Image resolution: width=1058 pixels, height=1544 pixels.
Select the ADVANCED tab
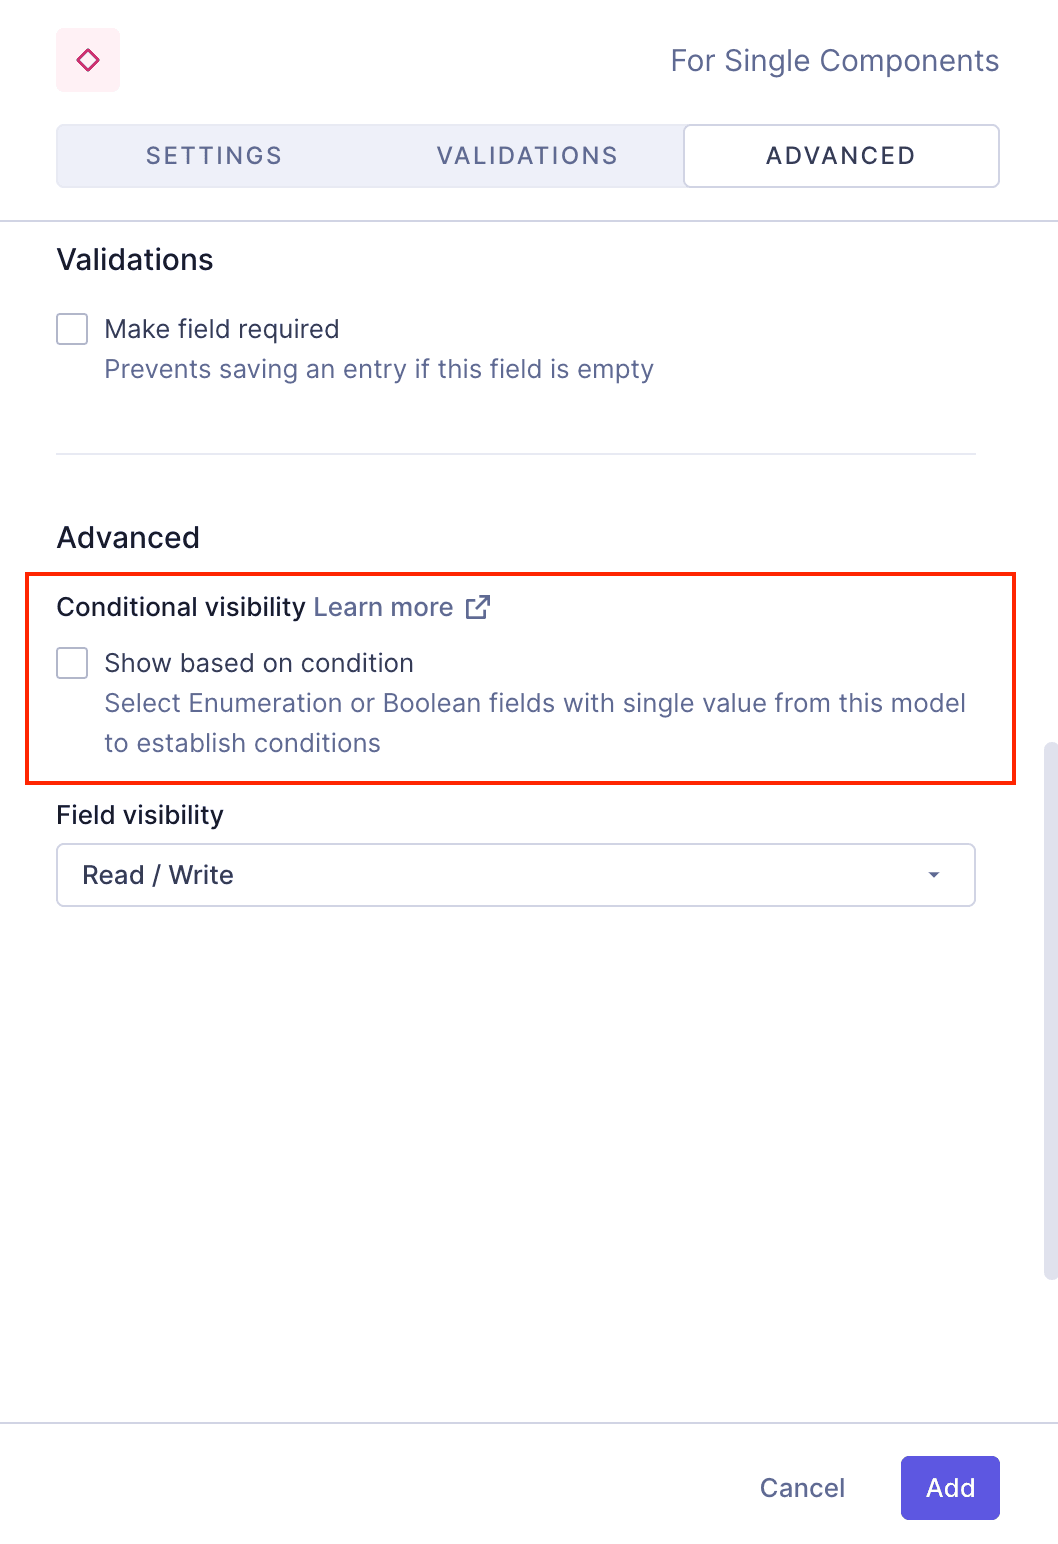840,155
